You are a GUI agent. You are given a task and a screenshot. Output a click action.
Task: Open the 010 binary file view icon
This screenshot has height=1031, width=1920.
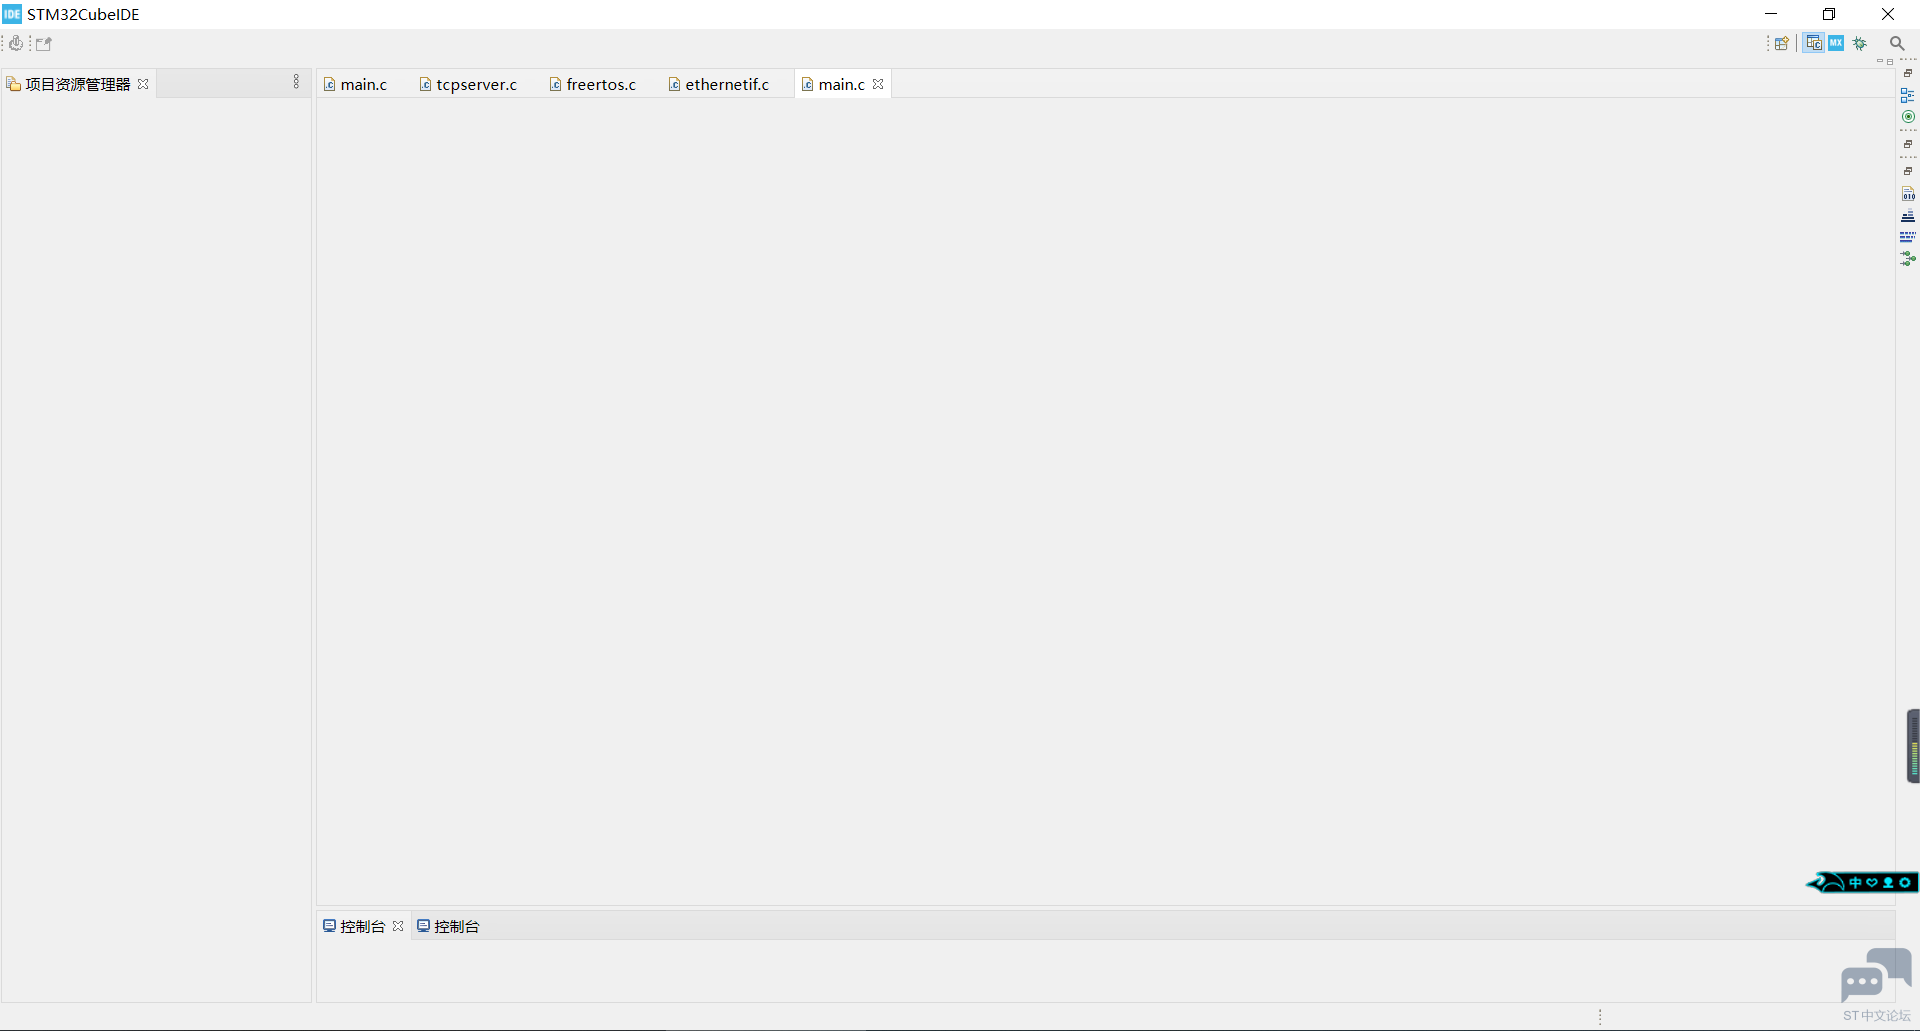click(1908, 194)
